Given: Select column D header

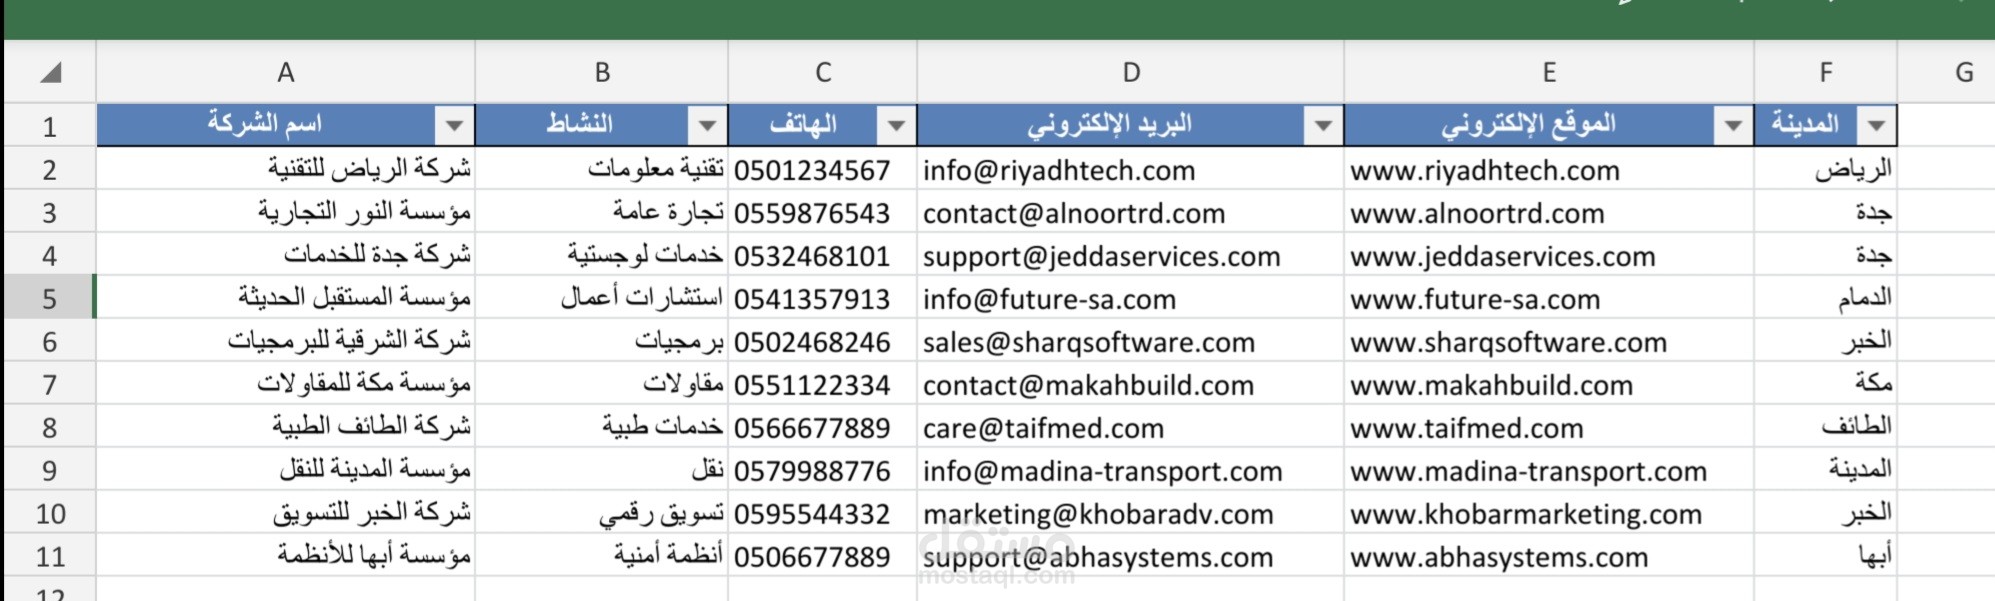Looking at the screenshot, I should tap(1130, 72).
